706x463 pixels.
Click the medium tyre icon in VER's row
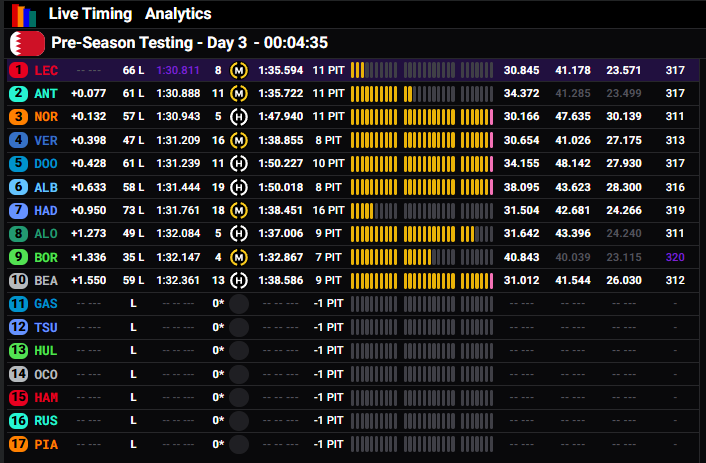pyautogui.click(x=239, y=140)
